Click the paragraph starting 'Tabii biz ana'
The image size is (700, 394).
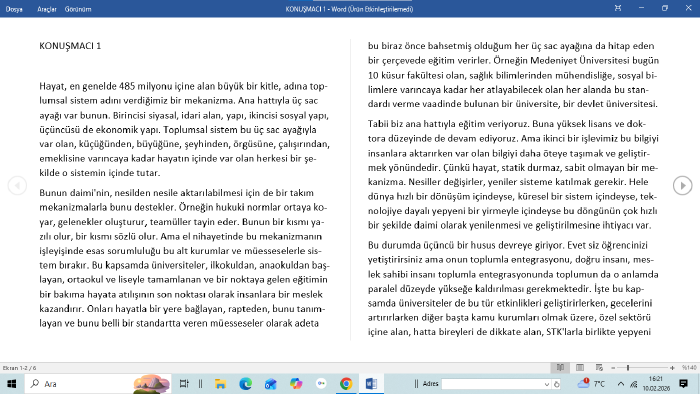click(513, 174)
